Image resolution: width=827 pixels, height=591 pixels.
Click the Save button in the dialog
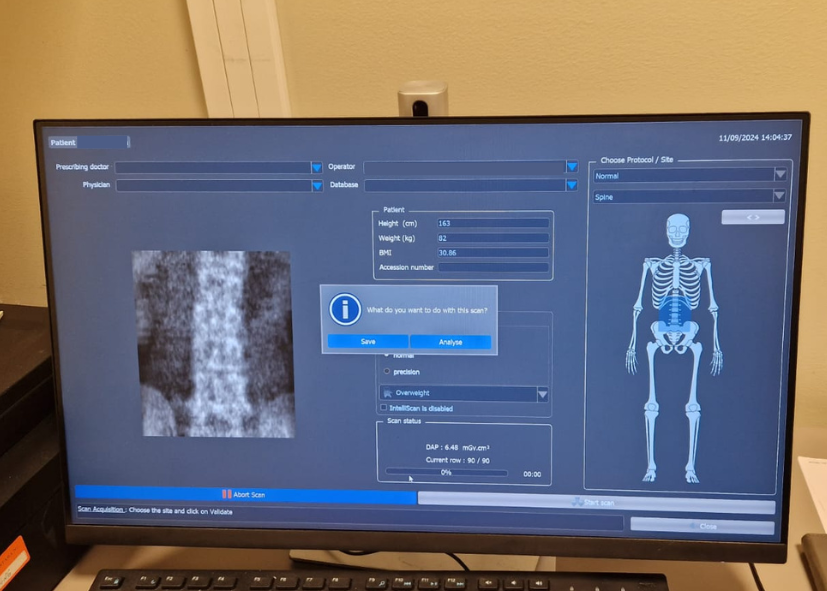tap(368, 342)
